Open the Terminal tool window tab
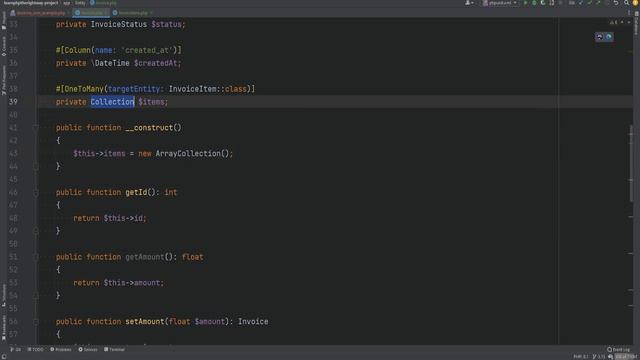Image resolution: width=640 pixels, height=360 pixels. pos(114,349)
